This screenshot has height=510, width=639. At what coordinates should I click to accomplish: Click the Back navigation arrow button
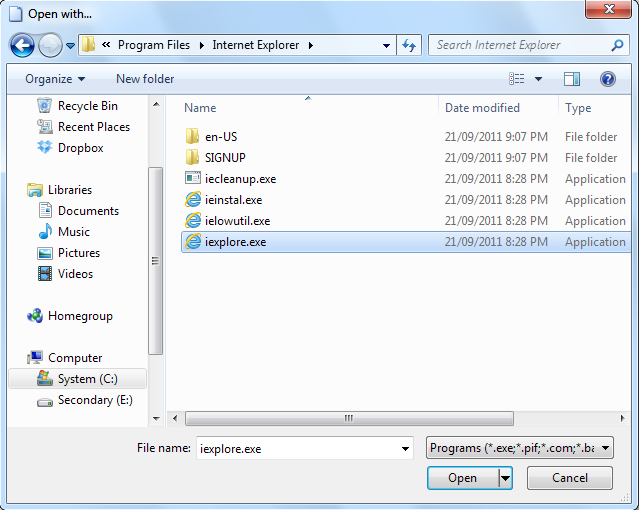22,45
